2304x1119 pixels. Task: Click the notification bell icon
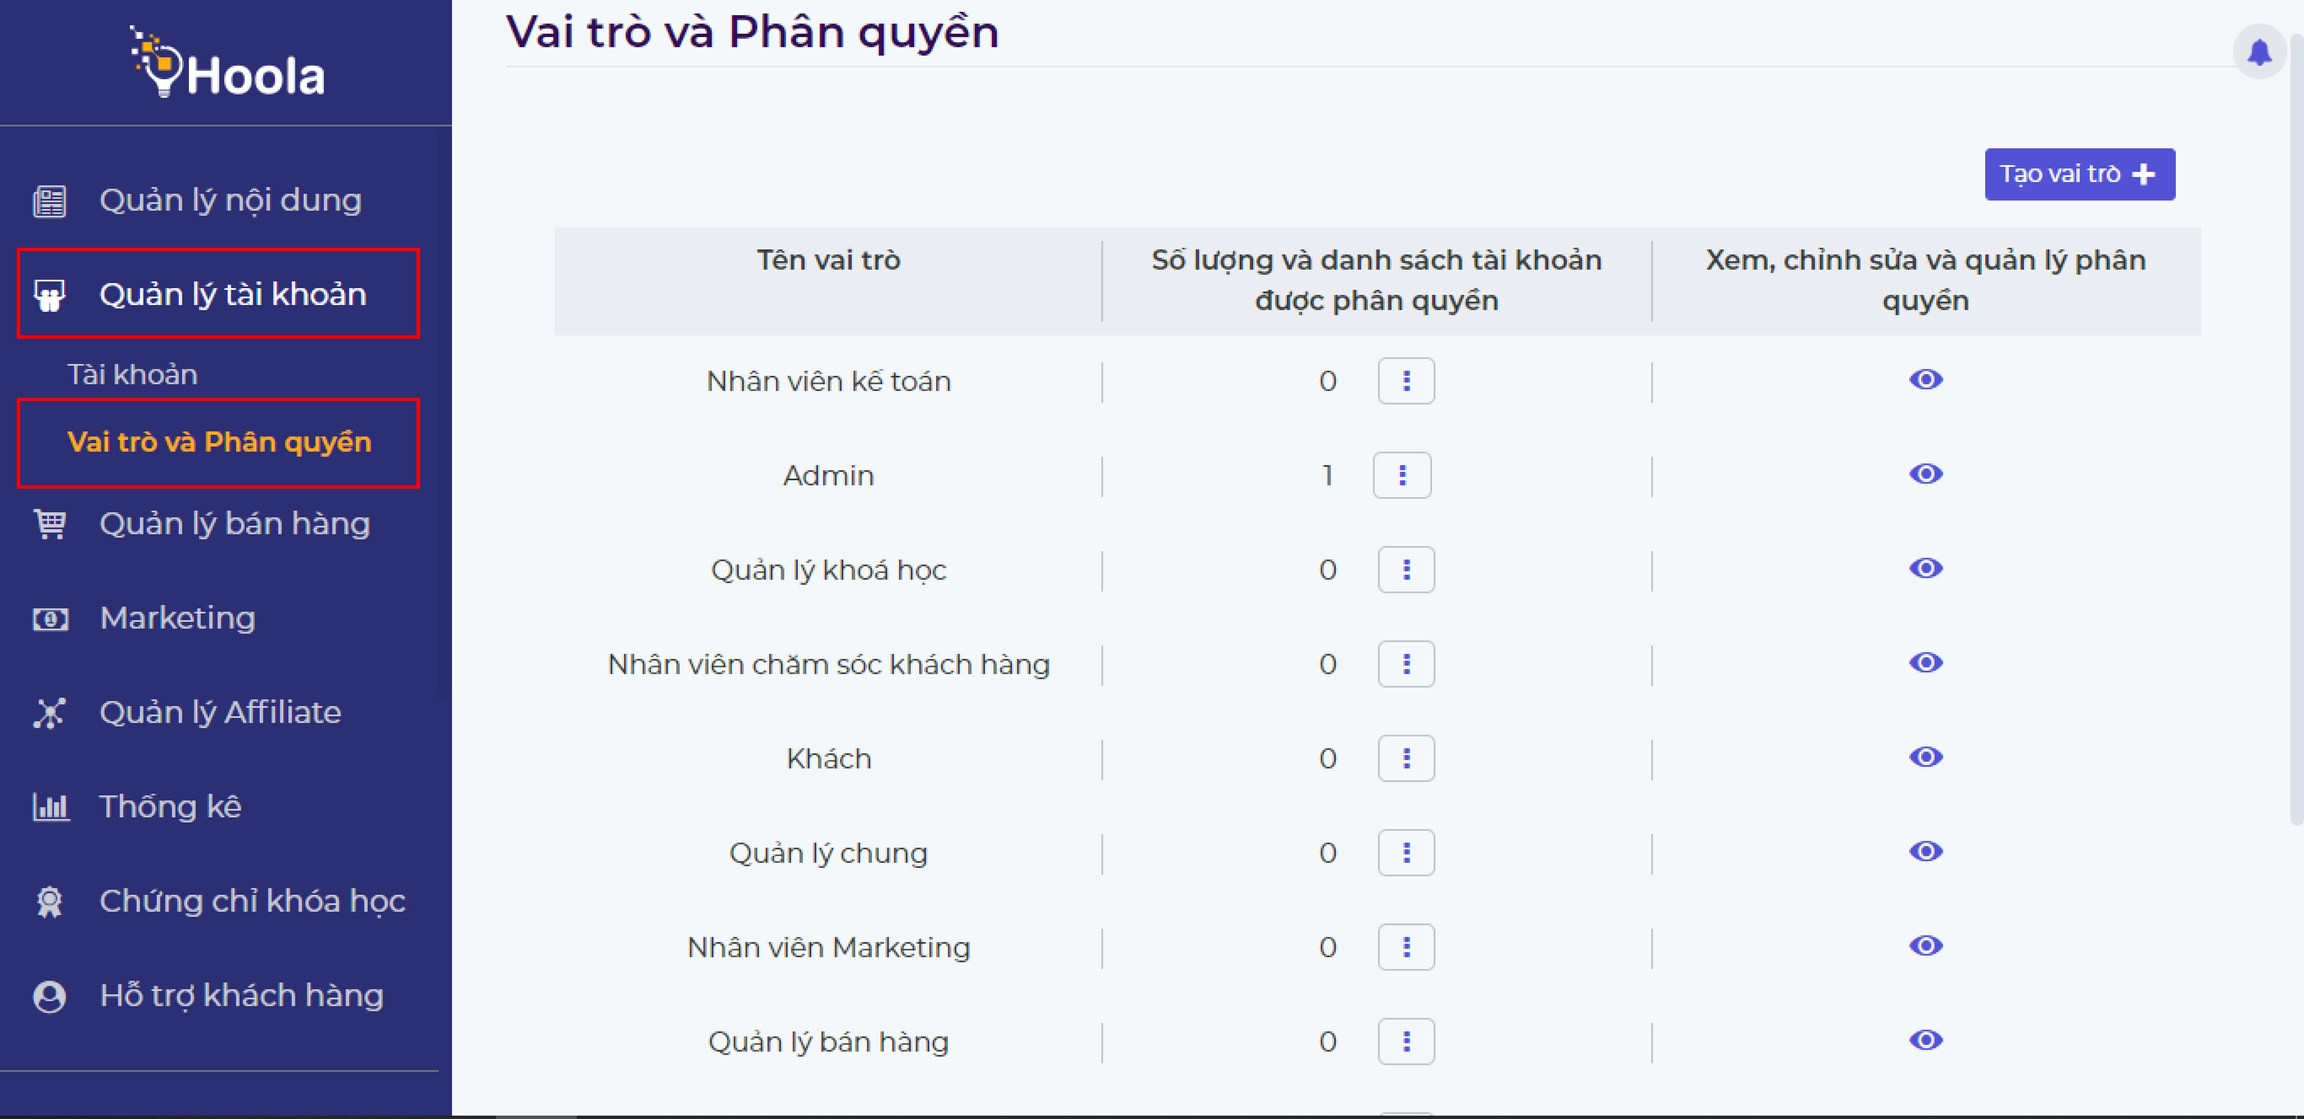point(2259,52)
